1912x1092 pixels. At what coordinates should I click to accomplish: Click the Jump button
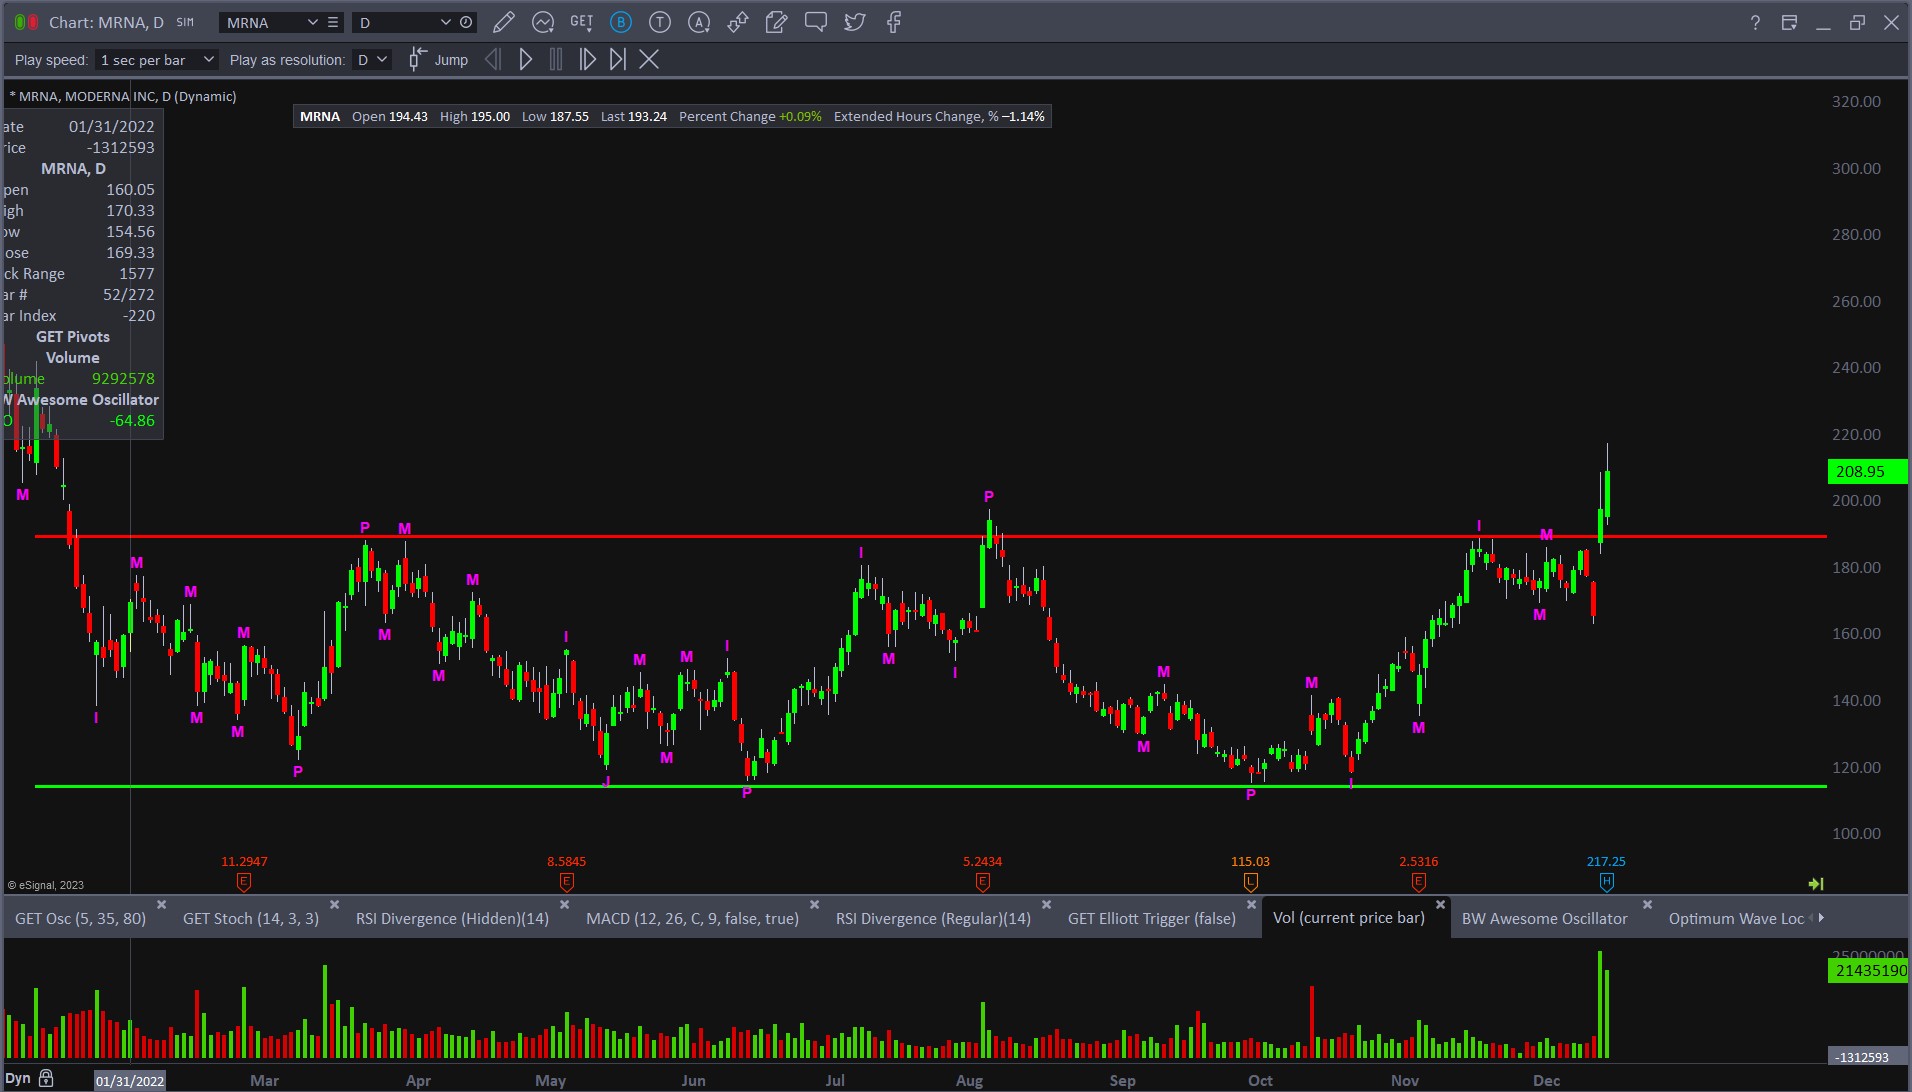point(439,60)
